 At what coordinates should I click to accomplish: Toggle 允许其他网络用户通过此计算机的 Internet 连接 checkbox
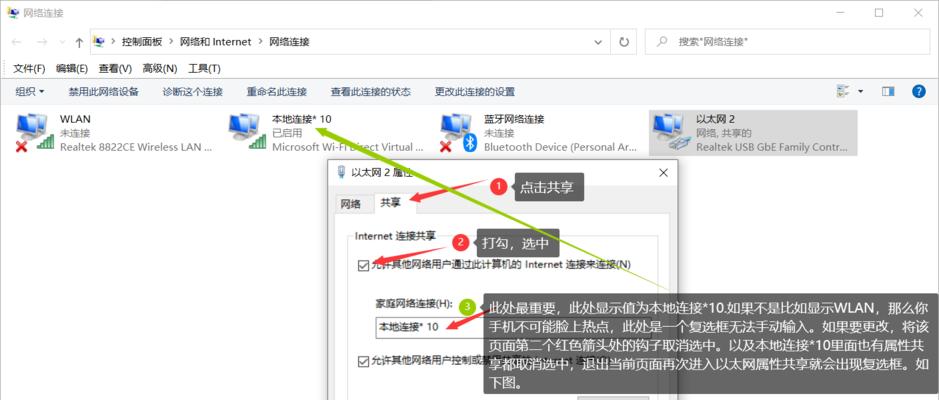pos(364,265)
